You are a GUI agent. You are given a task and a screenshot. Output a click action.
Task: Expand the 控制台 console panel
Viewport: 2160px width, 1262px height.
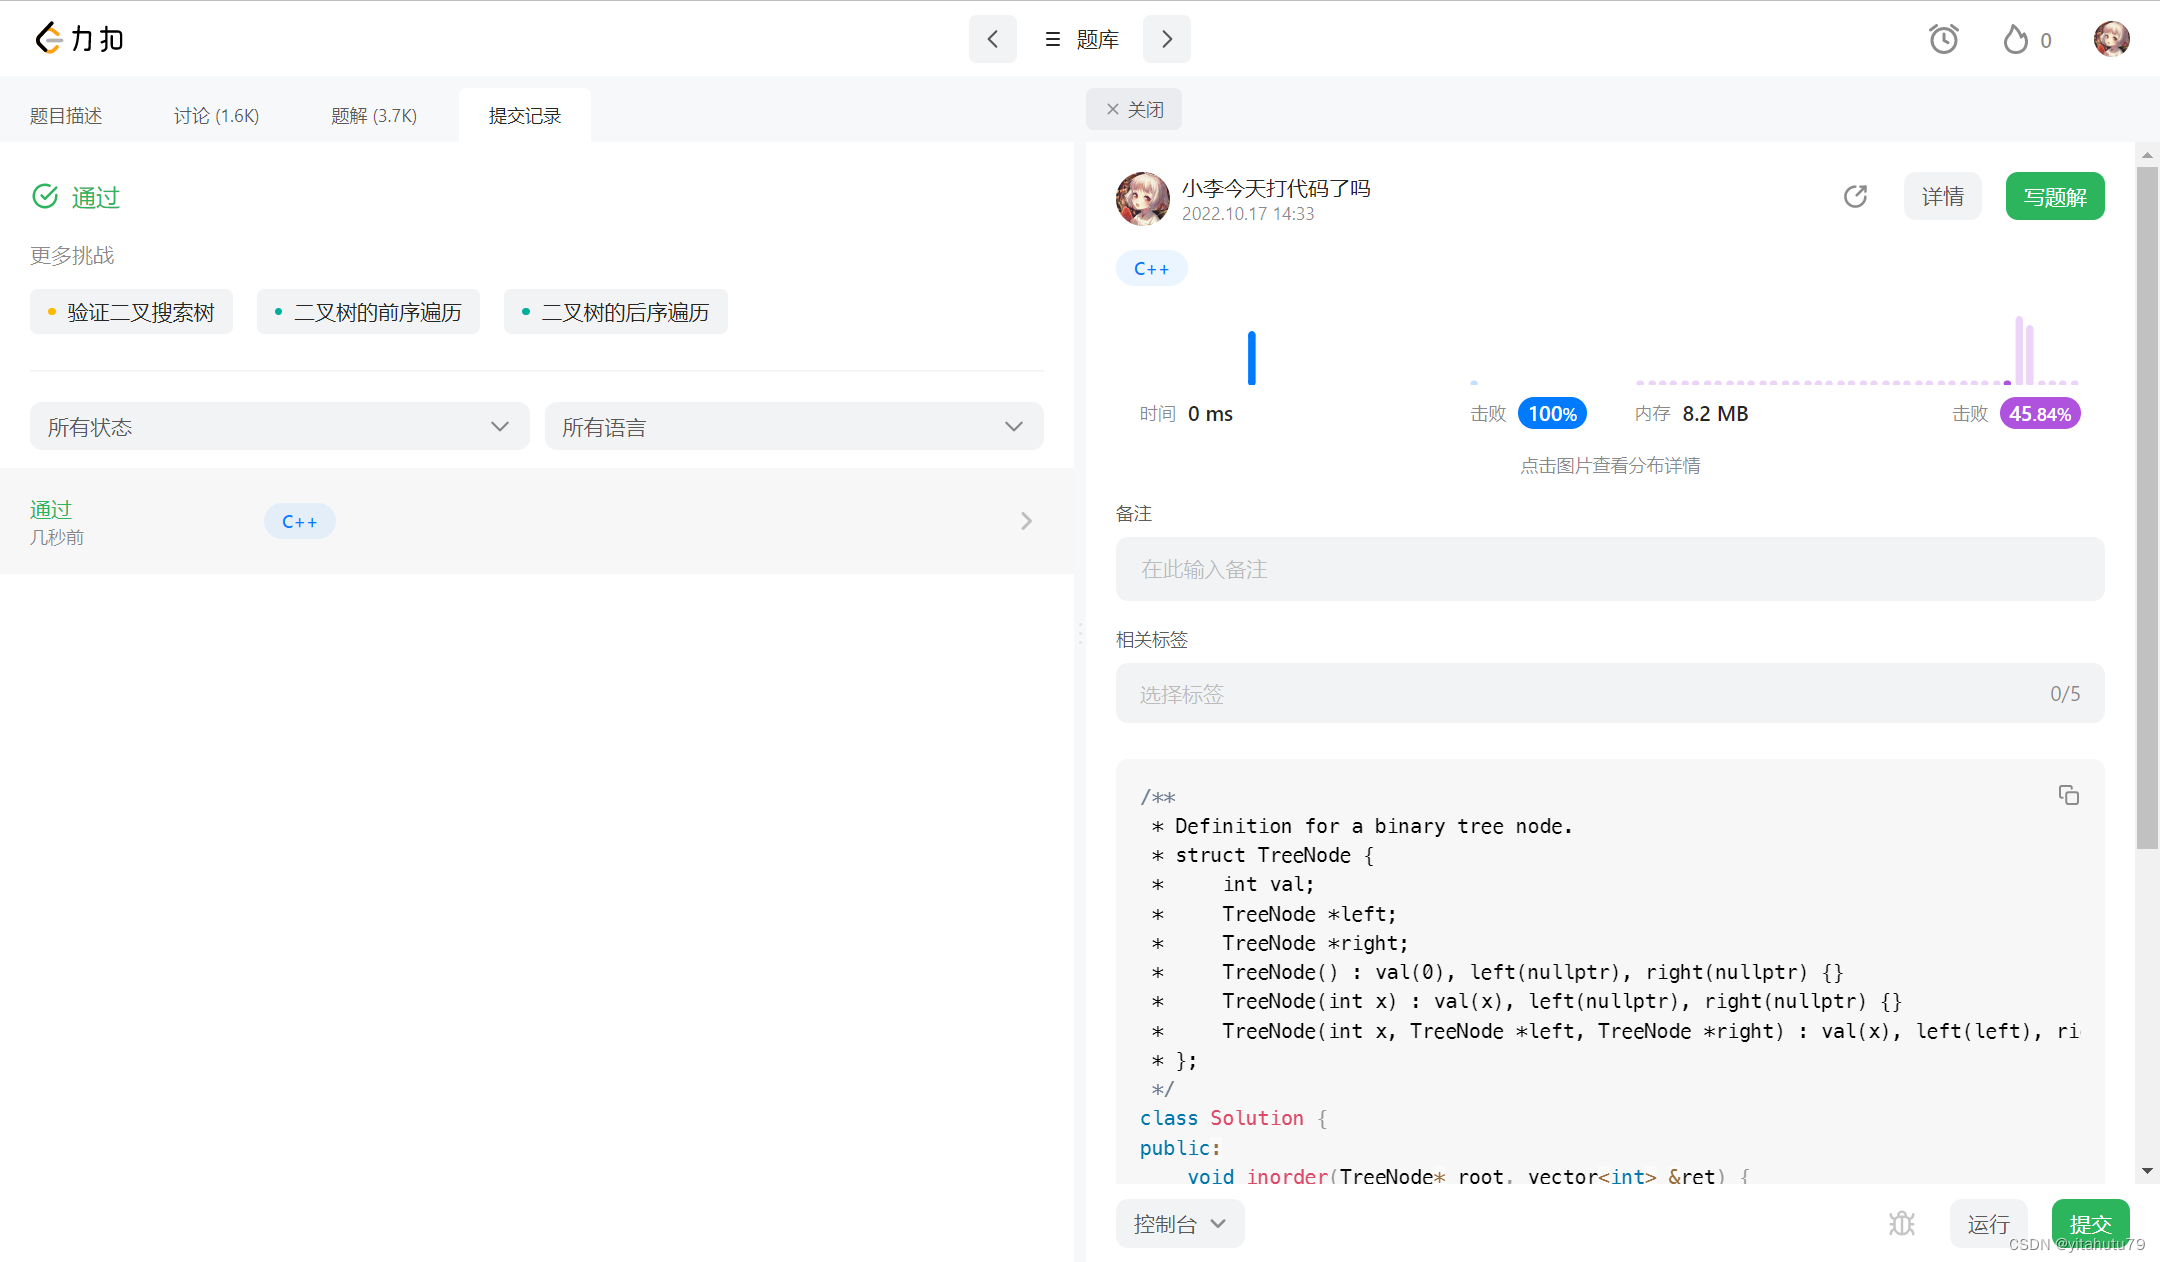[1179, 1224]
